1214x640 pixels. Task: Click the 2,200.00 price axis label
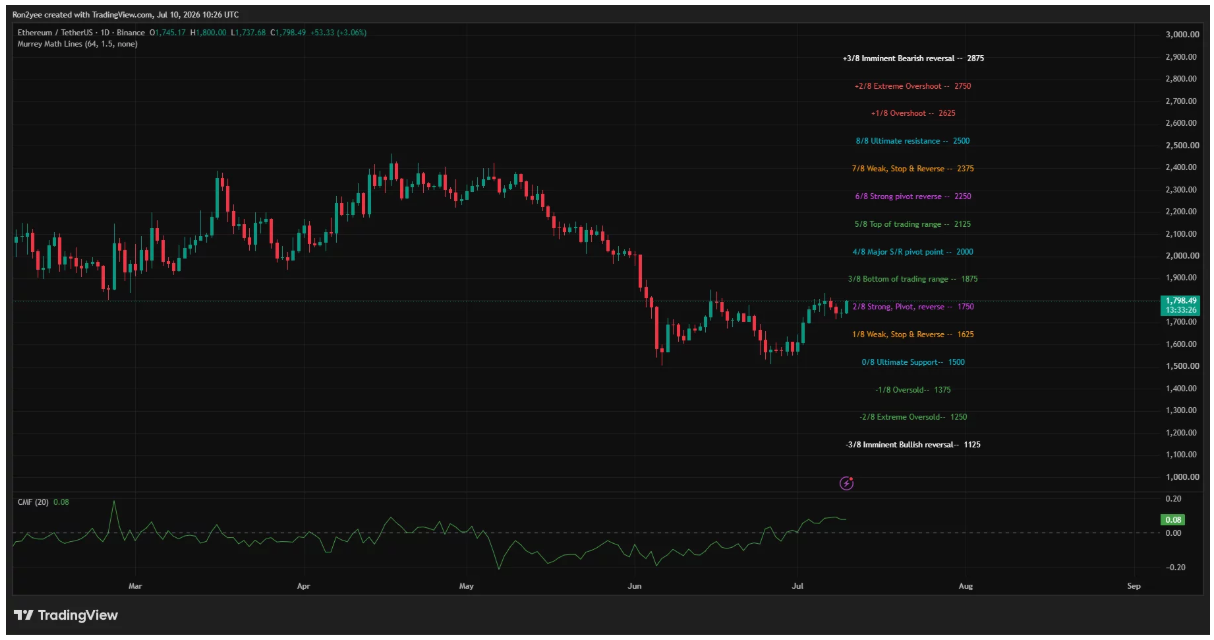[x=1181, y=212]
